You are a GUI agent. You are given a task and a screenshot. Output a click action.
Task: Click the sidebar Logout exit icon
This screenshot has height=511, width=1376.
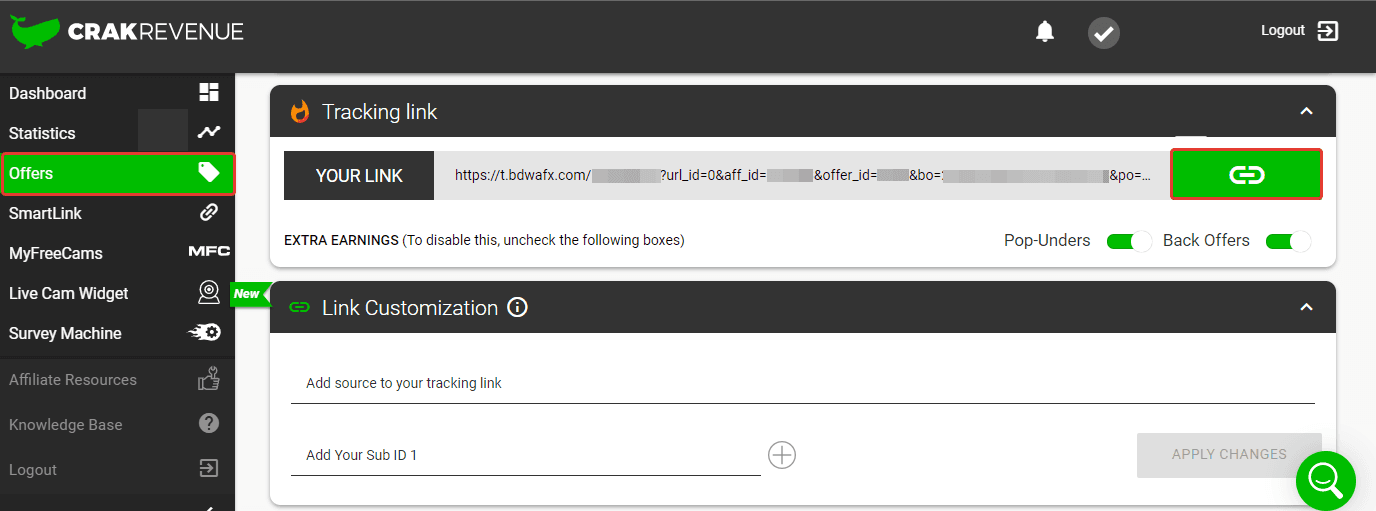[208, 468]
